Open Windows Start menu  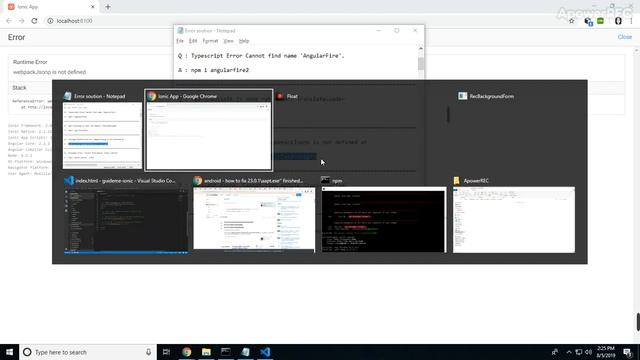pos(9,352)
